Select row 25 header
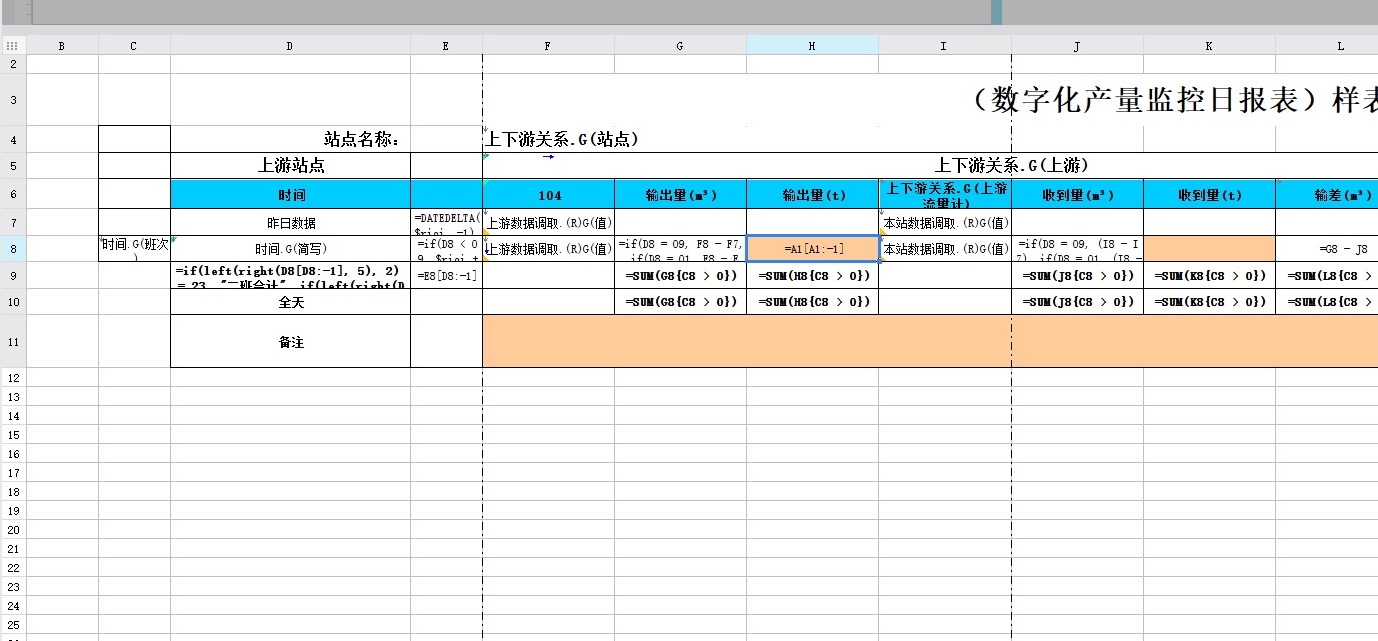 click(x=13, y=624)
